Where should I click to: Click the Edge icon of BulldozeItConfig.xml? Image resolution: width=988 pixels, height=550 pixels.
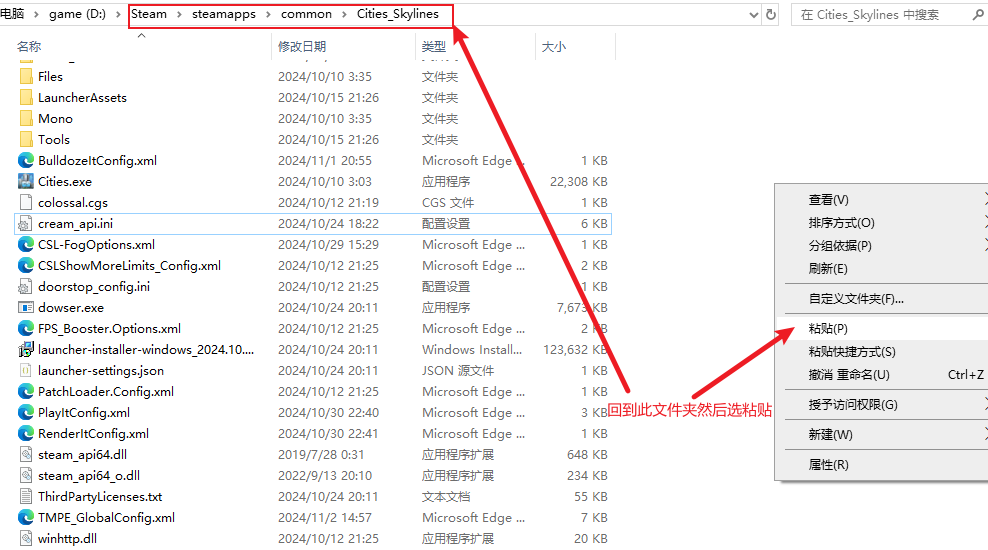pyautogui.click(x=26, y=161)
